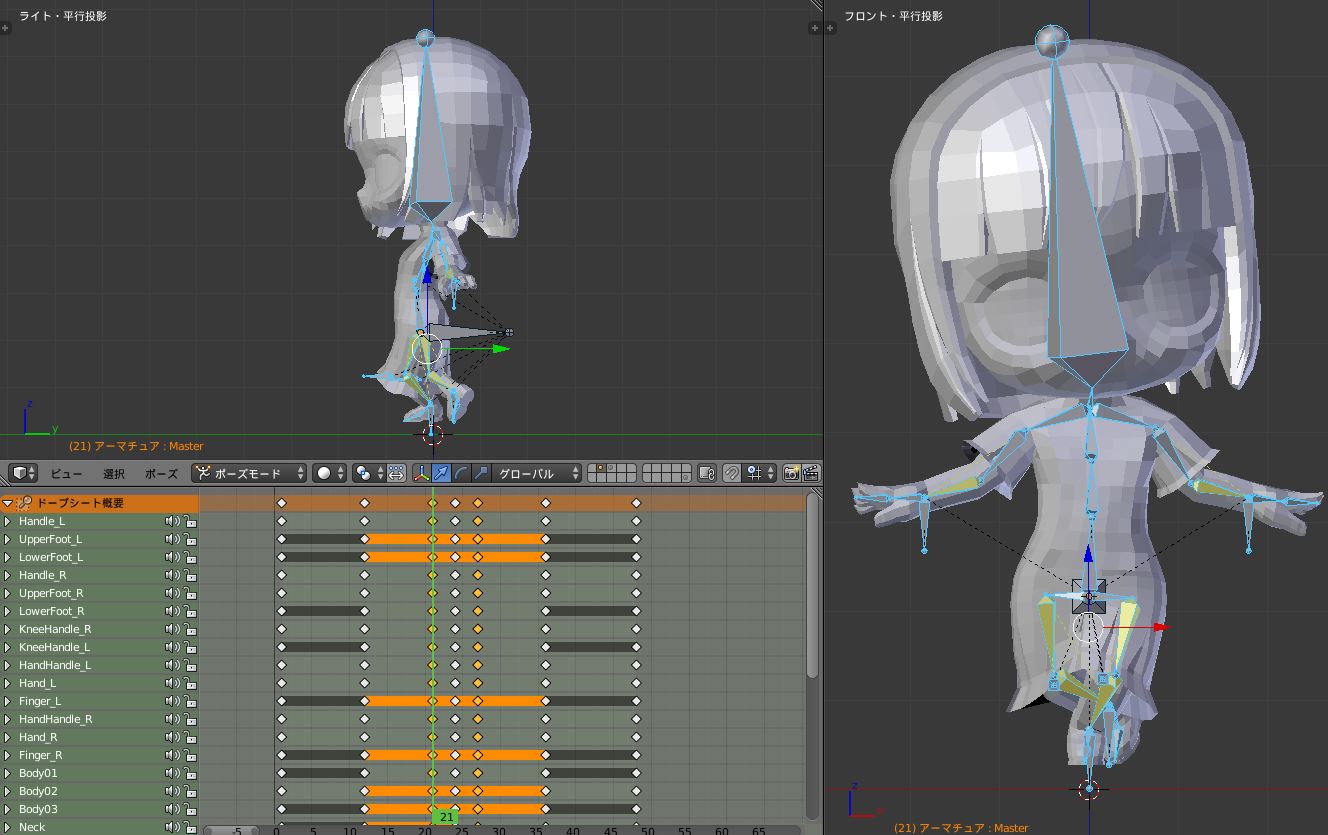Open the ビュー menu

click(67, 473)
